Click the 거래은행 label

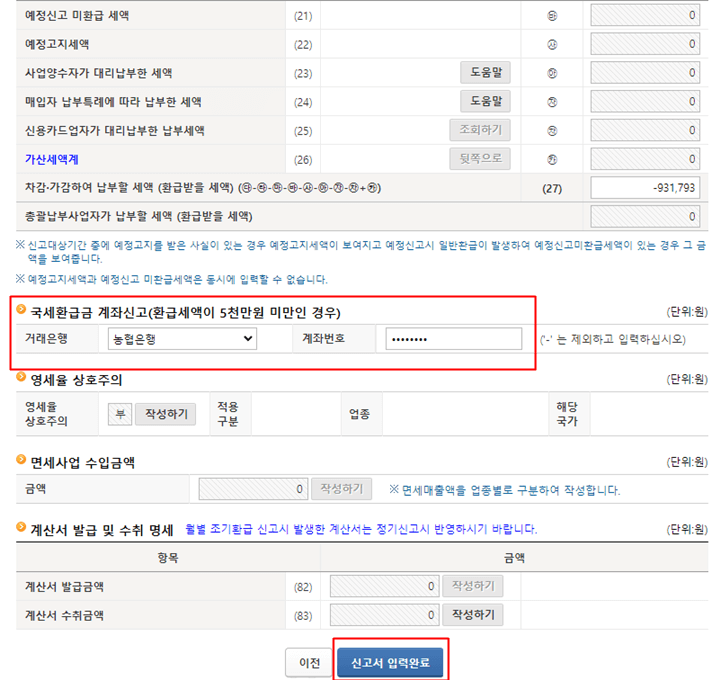46,339
